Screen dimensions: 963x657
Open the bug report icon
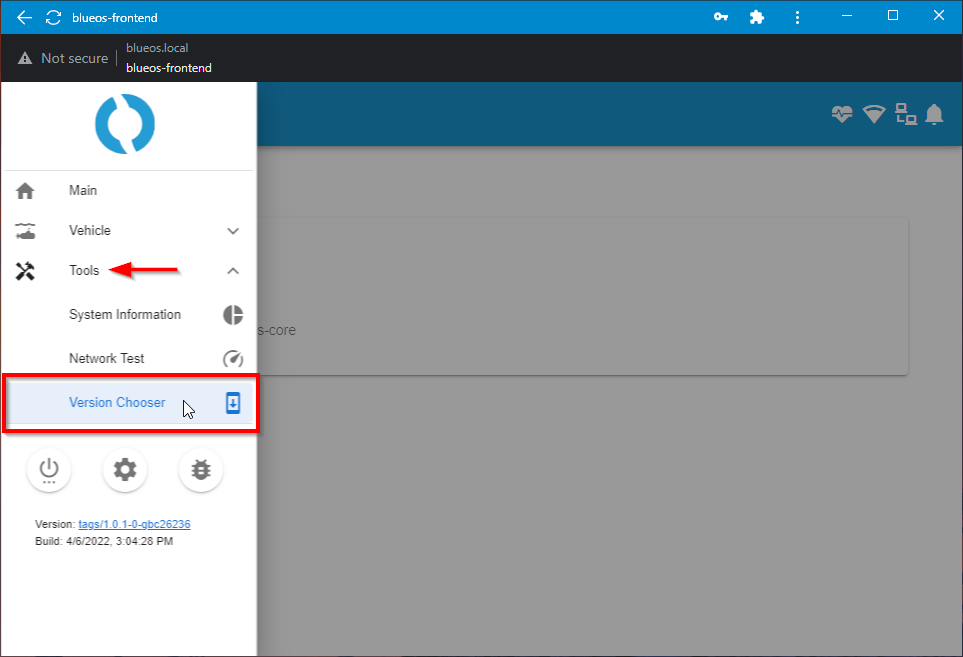(201, 470)
